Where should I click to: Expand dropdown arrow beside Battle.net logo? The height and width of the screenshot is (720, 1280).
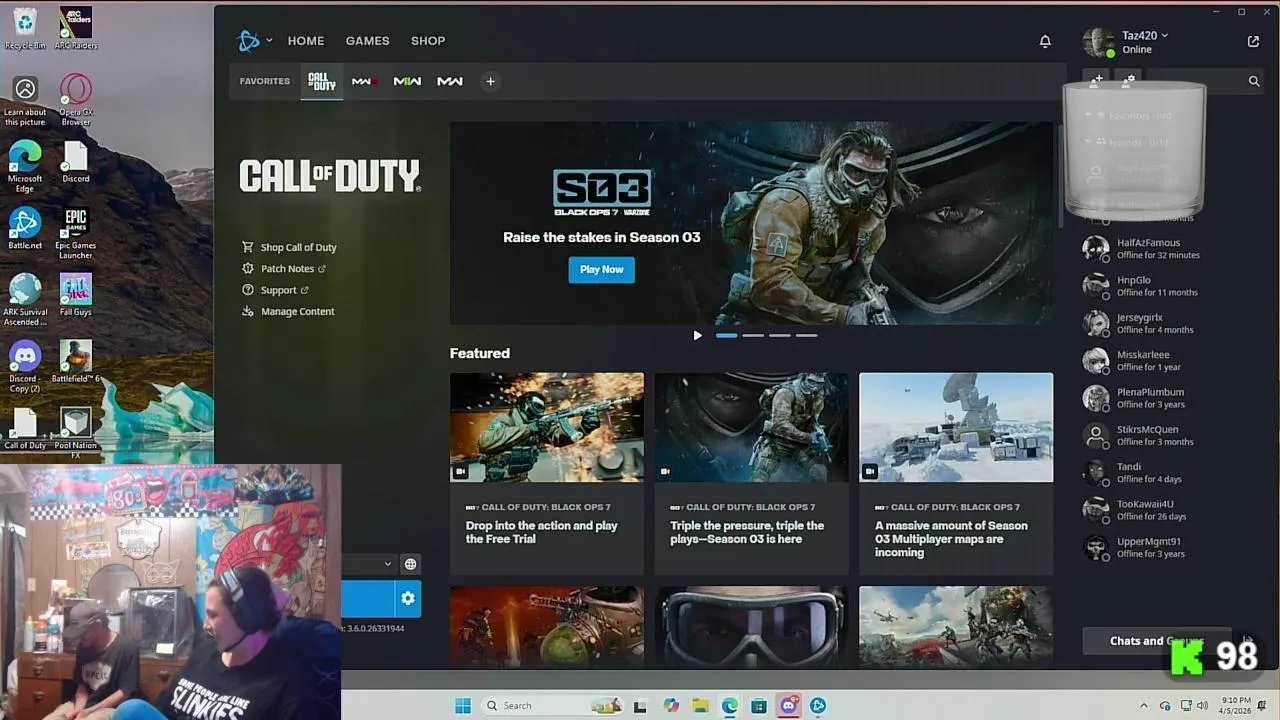(269, 41)
